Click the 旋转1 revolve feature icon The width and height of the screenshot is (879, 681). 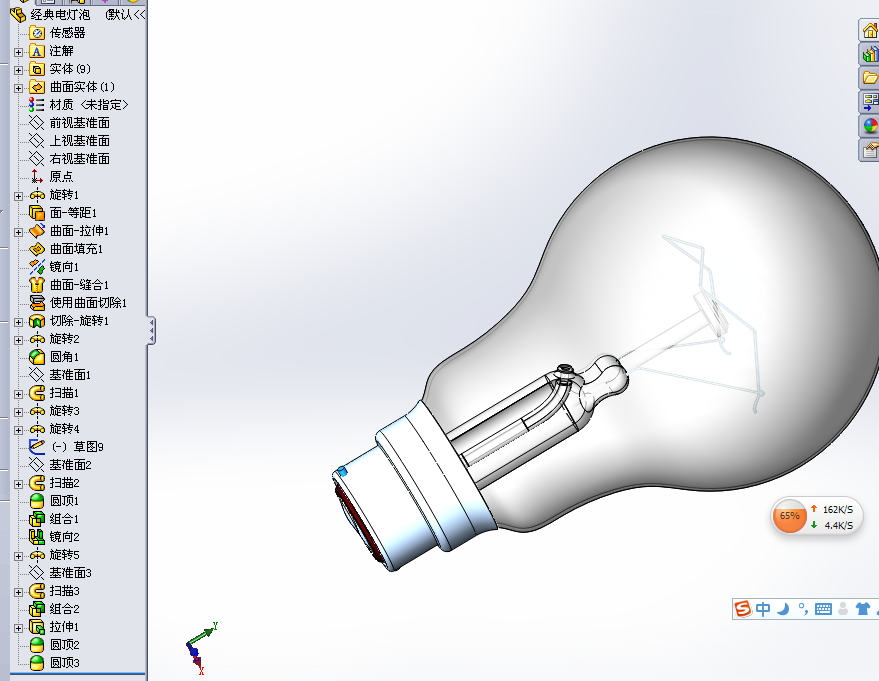click(37, 195)
